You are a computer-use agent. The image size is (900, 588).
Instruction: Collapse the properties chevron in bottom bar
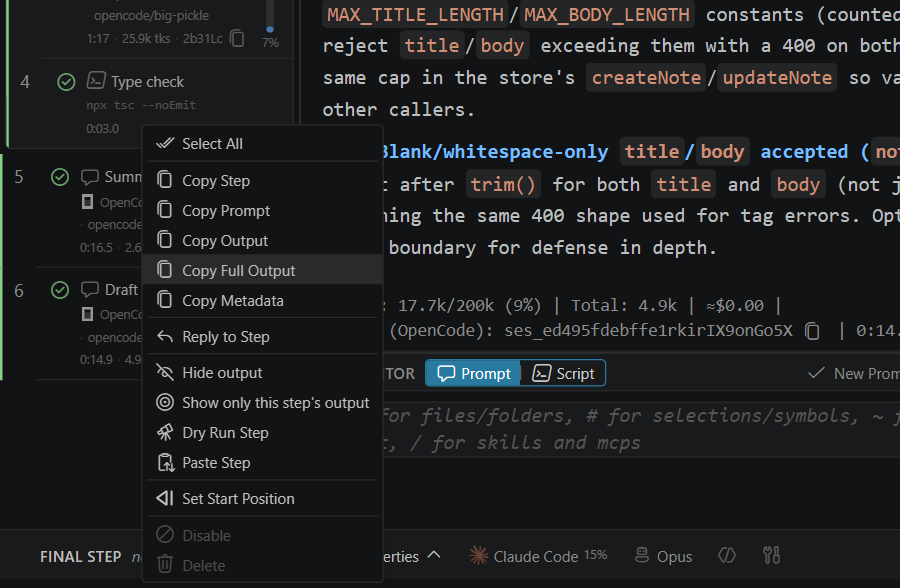[x=435, y=555]
